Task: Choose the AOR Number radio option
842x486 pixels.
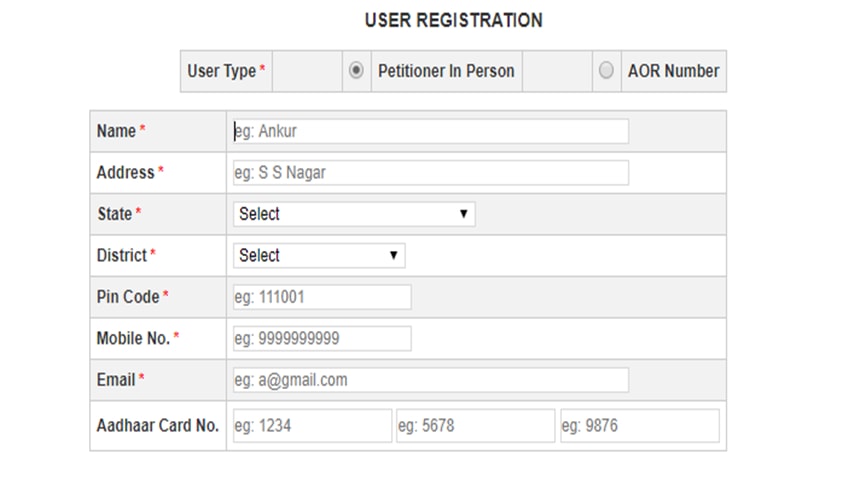Action: click(605, 71)
